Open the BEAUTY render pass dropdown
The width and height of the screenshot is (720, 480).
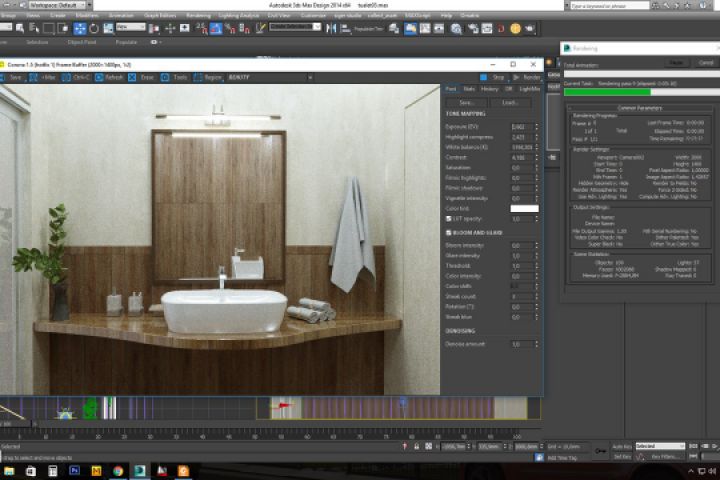240,77
